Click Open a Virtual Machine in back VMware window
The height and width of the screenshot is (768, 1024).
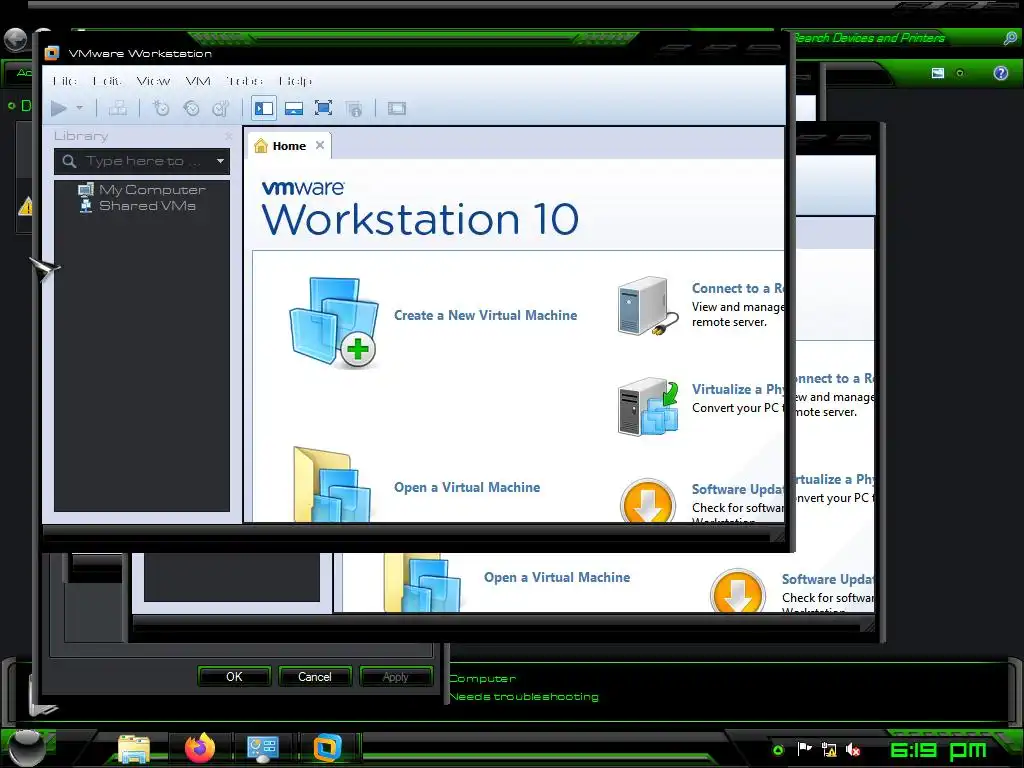click(x=557, y=577)
